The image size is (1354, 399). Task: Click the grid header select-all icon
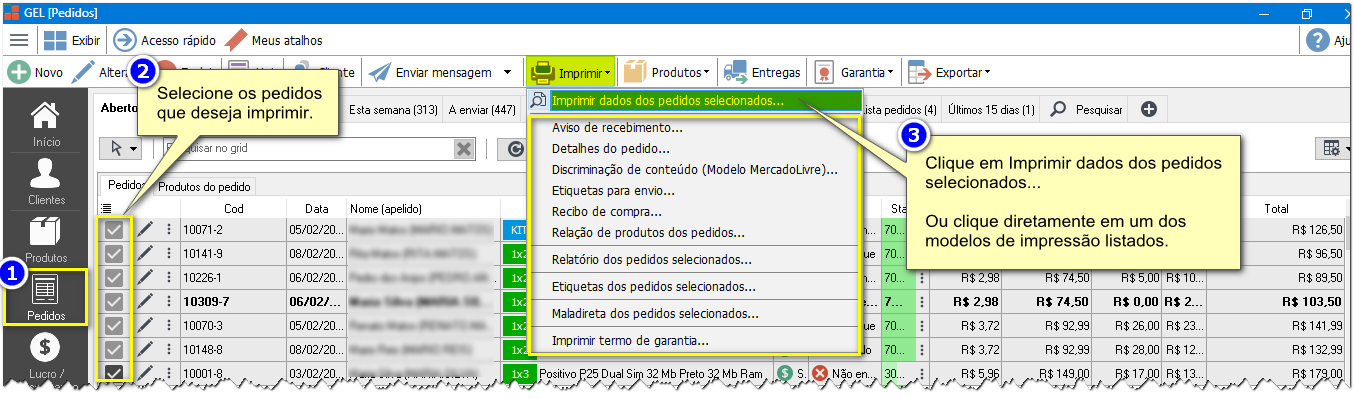(x=106, y=208)
